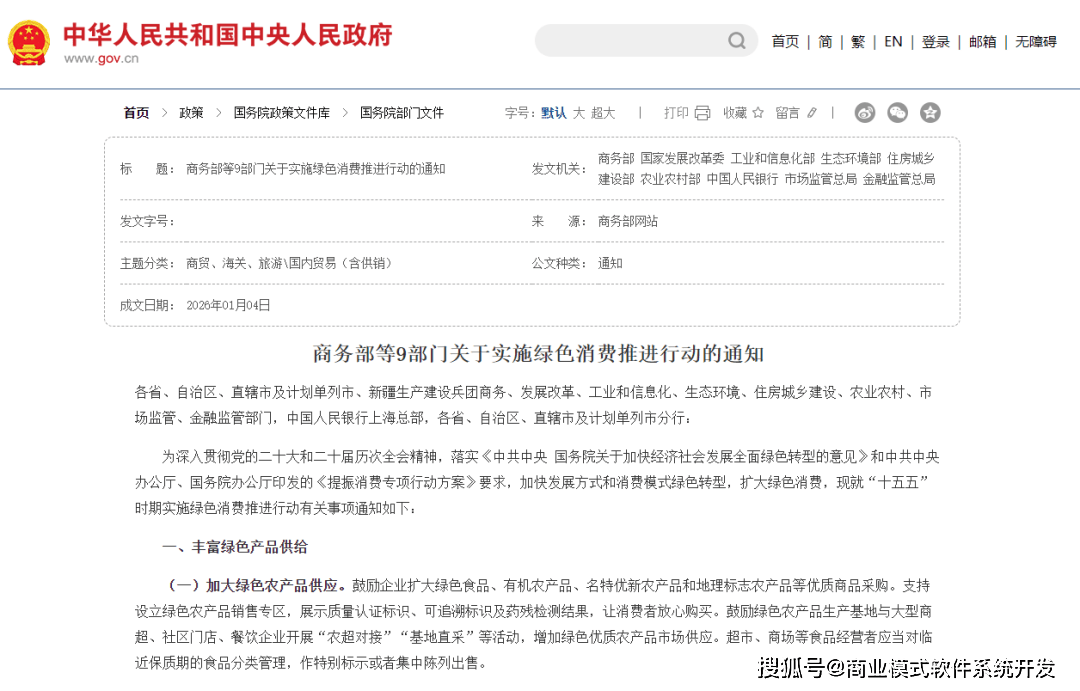Image resolution: width=1080 pixels, height=691 pixels.
Task: Click the search magnifier icon
Action: click(736, 41)
